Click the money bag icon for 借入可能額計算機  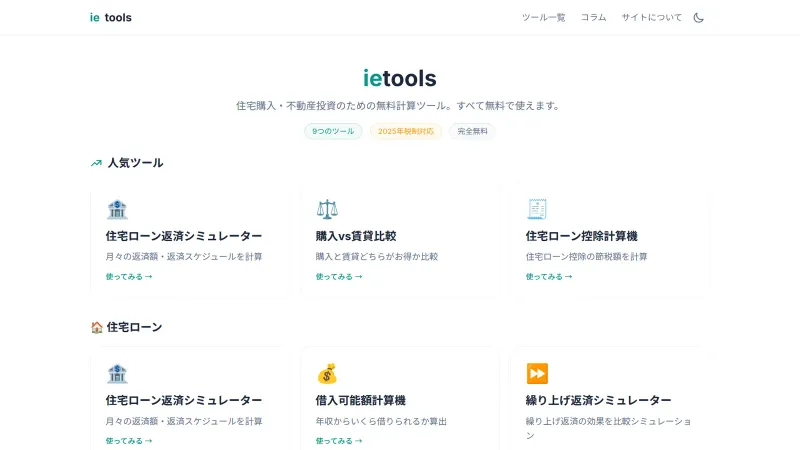click(x=327, y=373)
